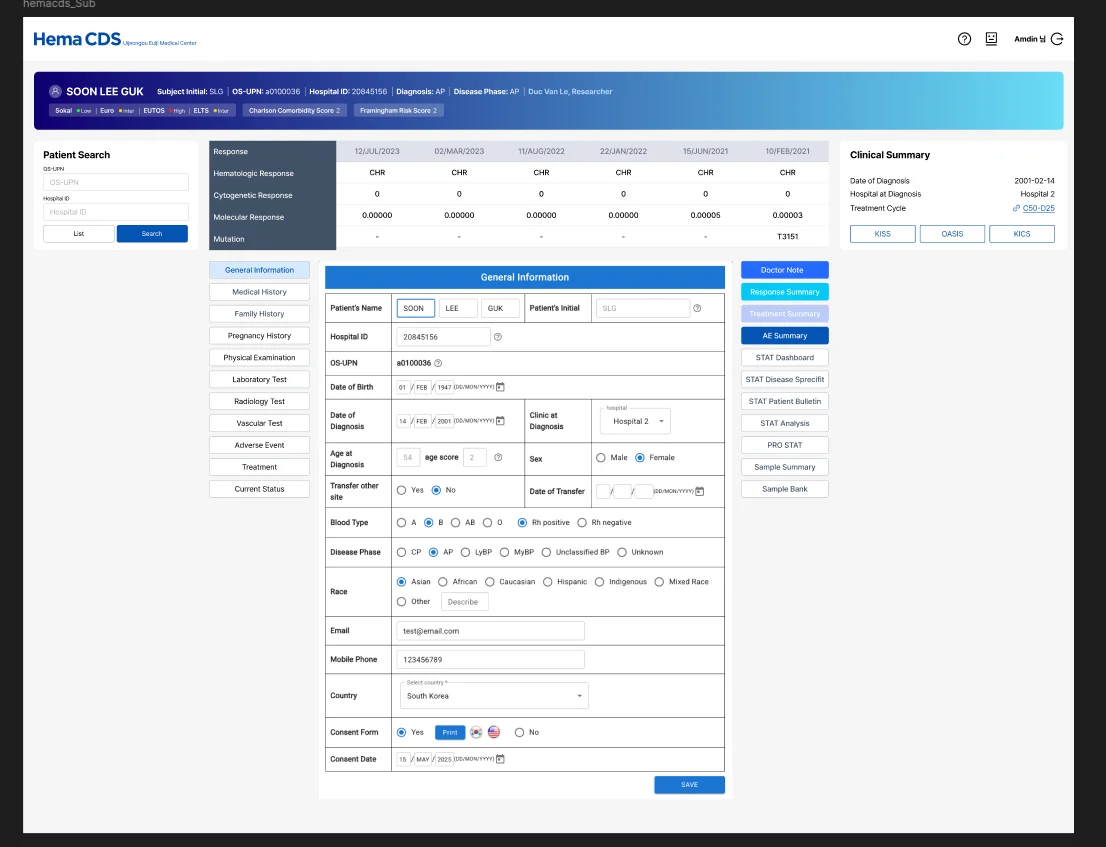Click the logout icon next to Amdin

pos(1056,39)
